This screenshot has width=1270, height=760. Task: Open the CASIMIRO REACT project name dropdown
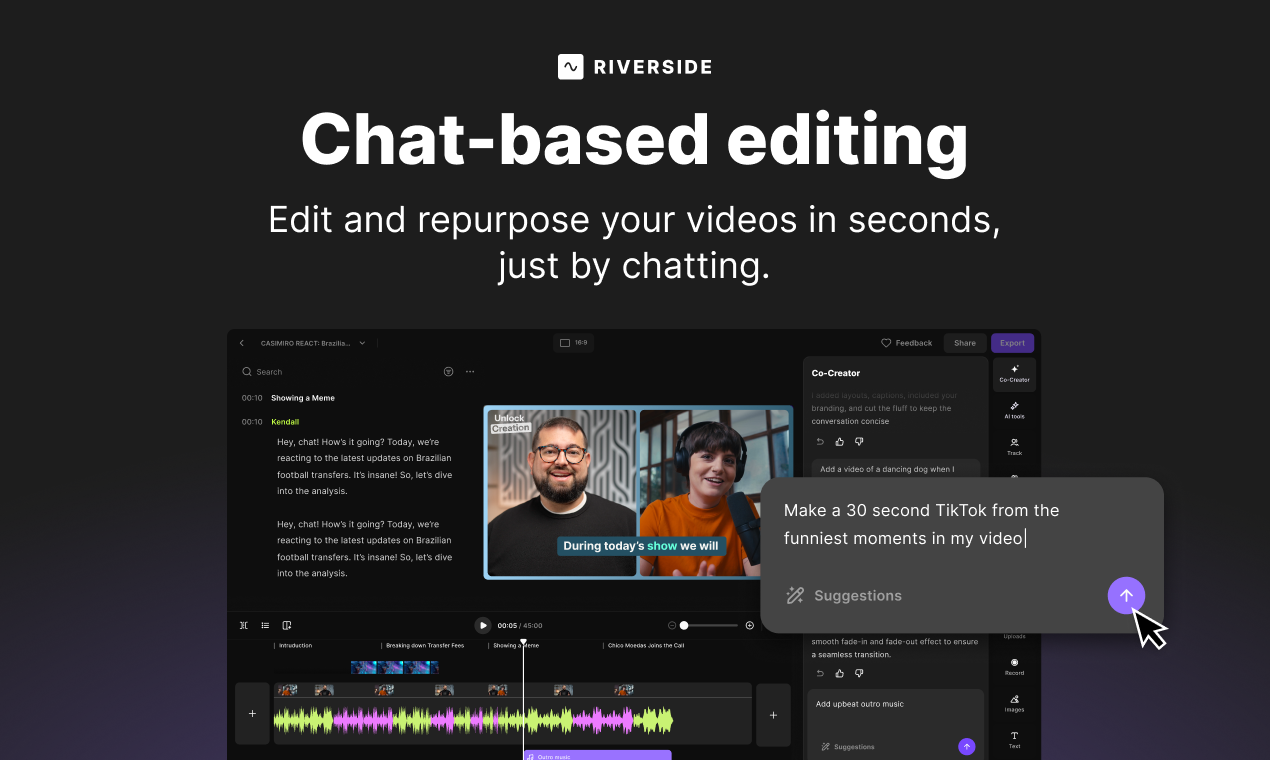tap(361, 342)
